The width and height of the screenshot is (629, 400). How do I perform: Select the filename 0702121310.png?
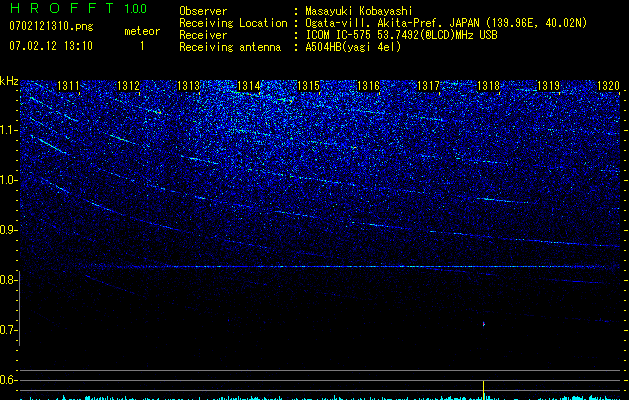[x=51, y=27]
